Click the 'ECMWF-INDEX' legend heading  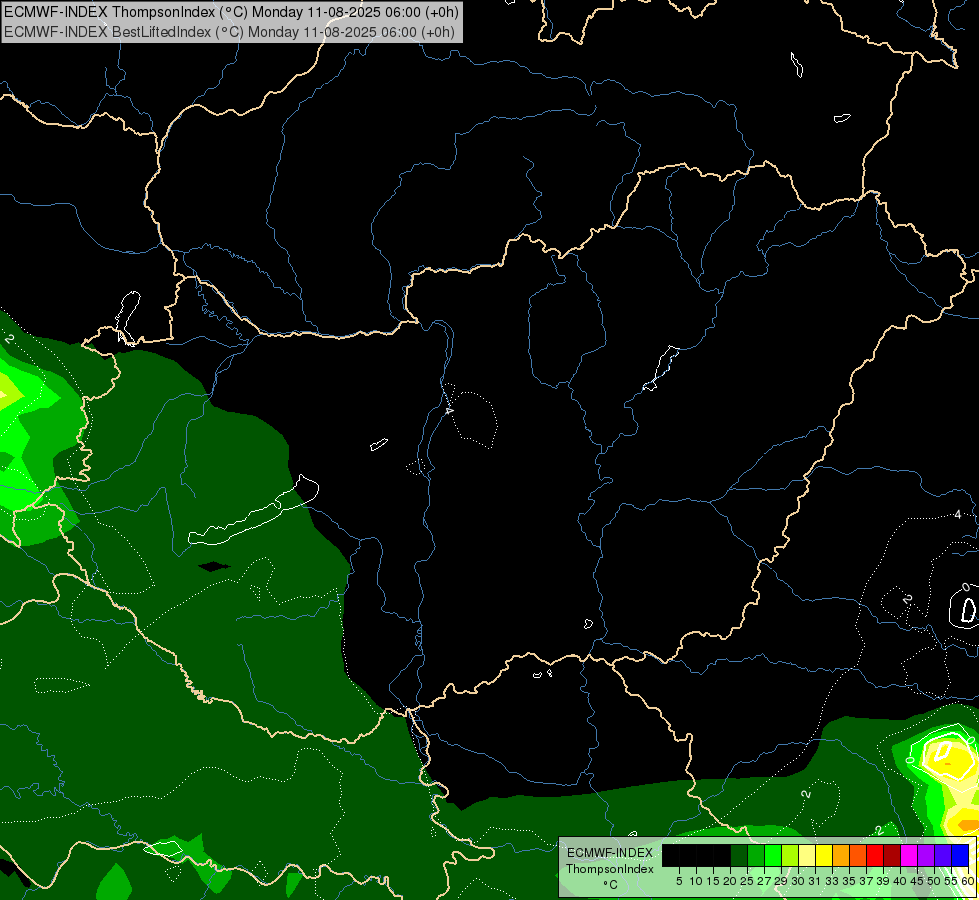610,853
